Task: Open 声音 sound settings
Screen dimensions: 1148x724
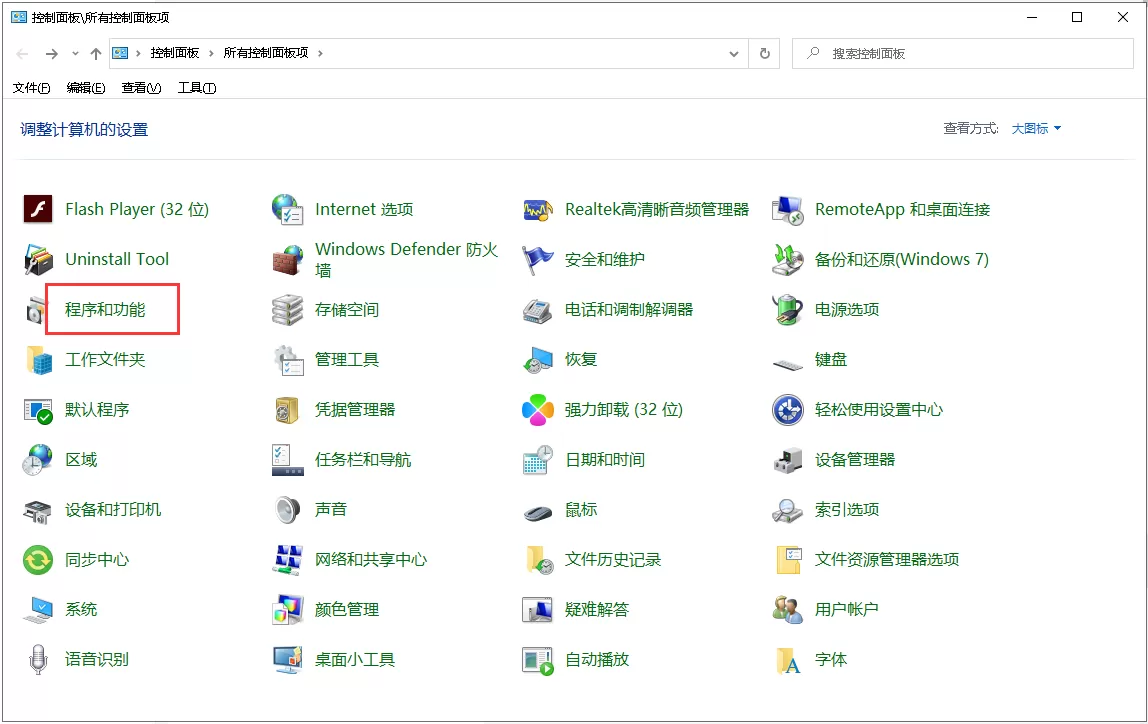Action: 330,509
